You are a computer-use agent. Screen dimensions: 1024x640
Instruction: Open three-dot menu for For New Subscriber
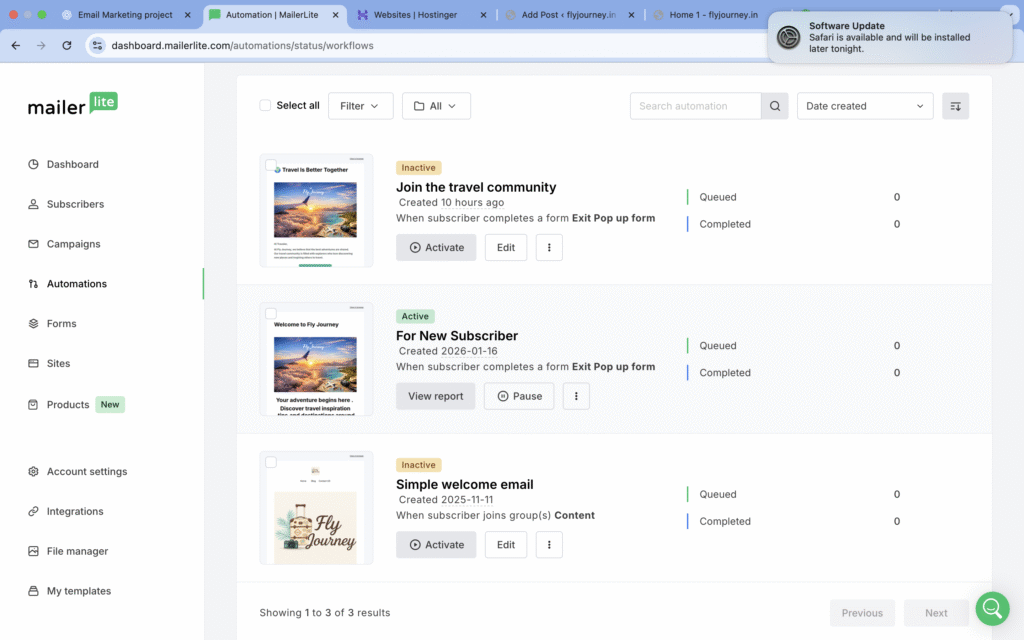[576, 396]
